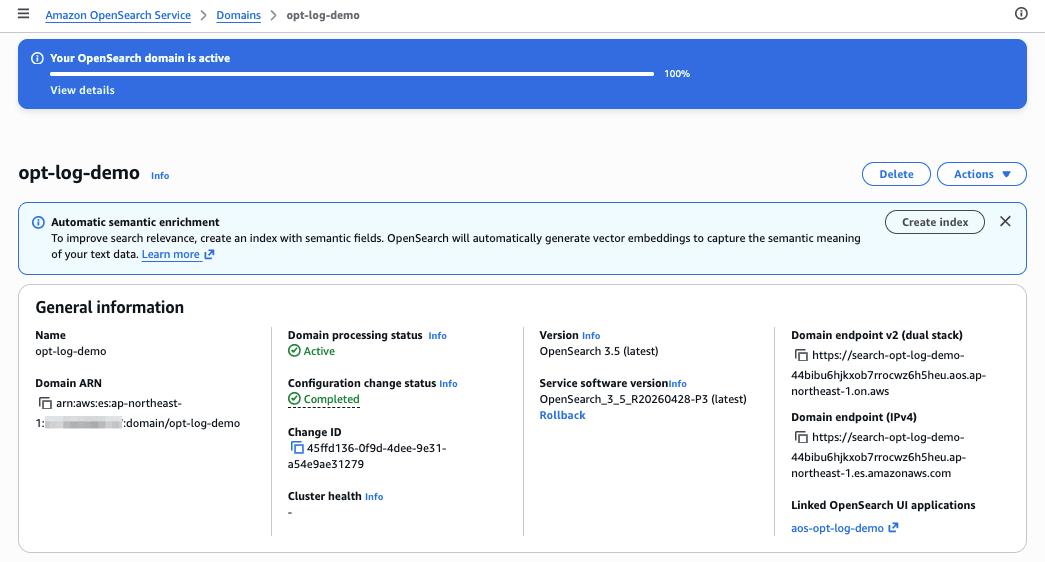Viewport: 1045px width, 562px height.
Task: Click the external link icon beside aos-opt-log-demo
Action: [893, 527]
